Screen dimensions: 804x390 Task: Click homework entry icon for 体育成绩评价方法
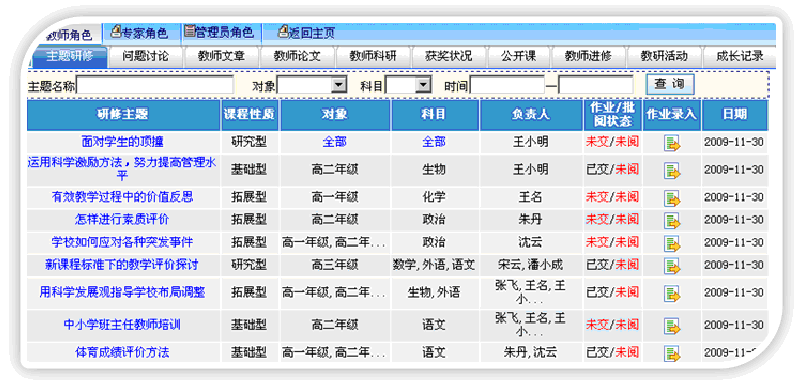[672, 353]
